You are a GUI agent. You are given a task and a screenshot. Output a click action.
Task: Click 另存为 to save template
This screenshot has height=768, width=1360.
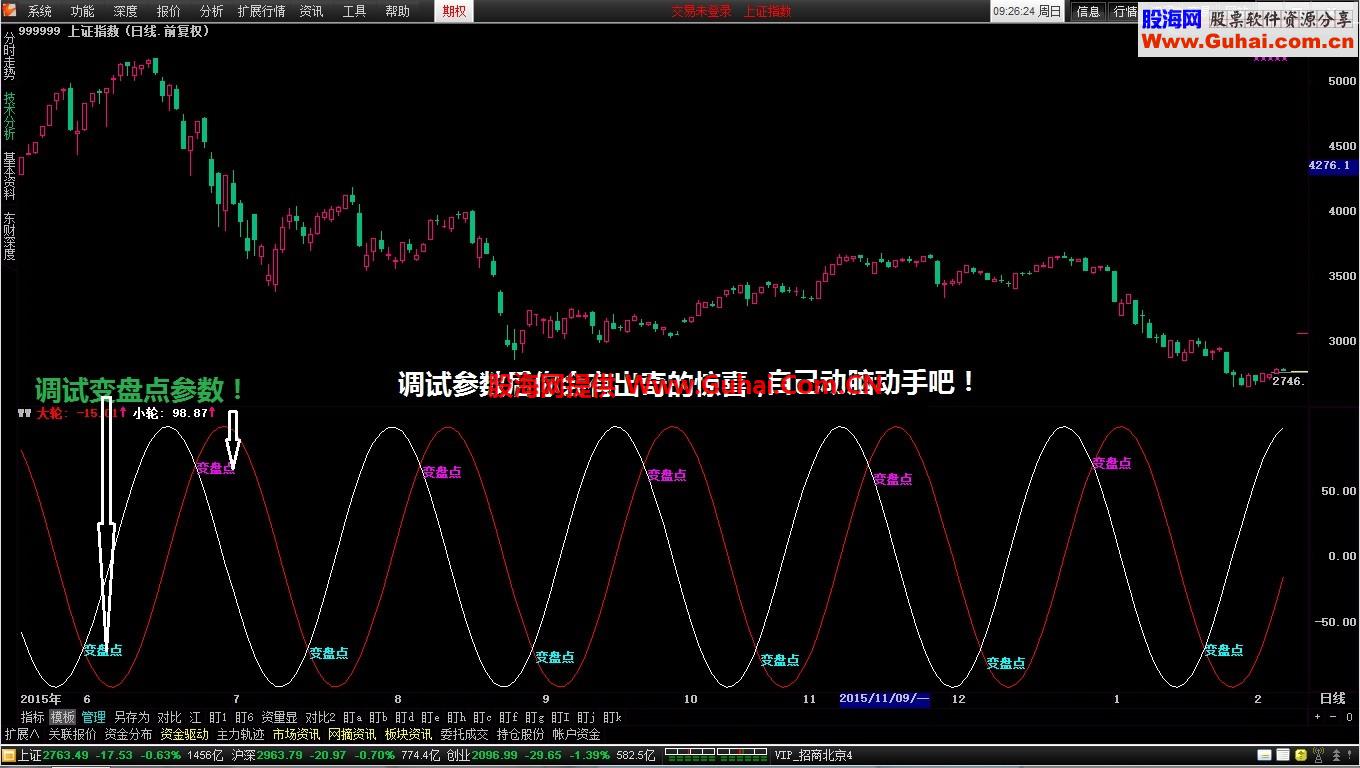131,717
